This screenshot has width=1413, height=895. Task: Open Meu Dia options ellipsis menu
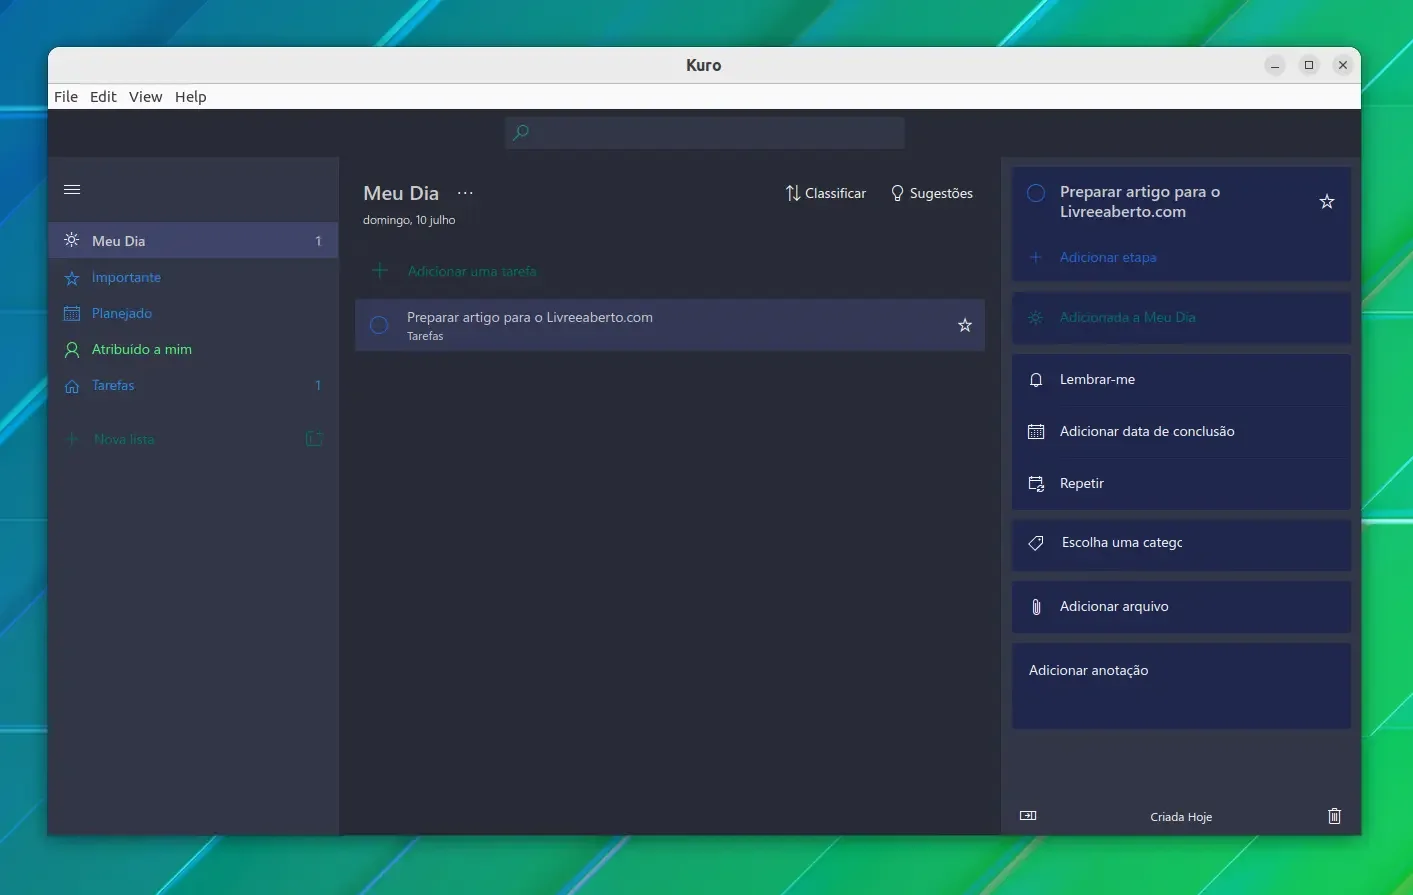(x=465, y=193)
